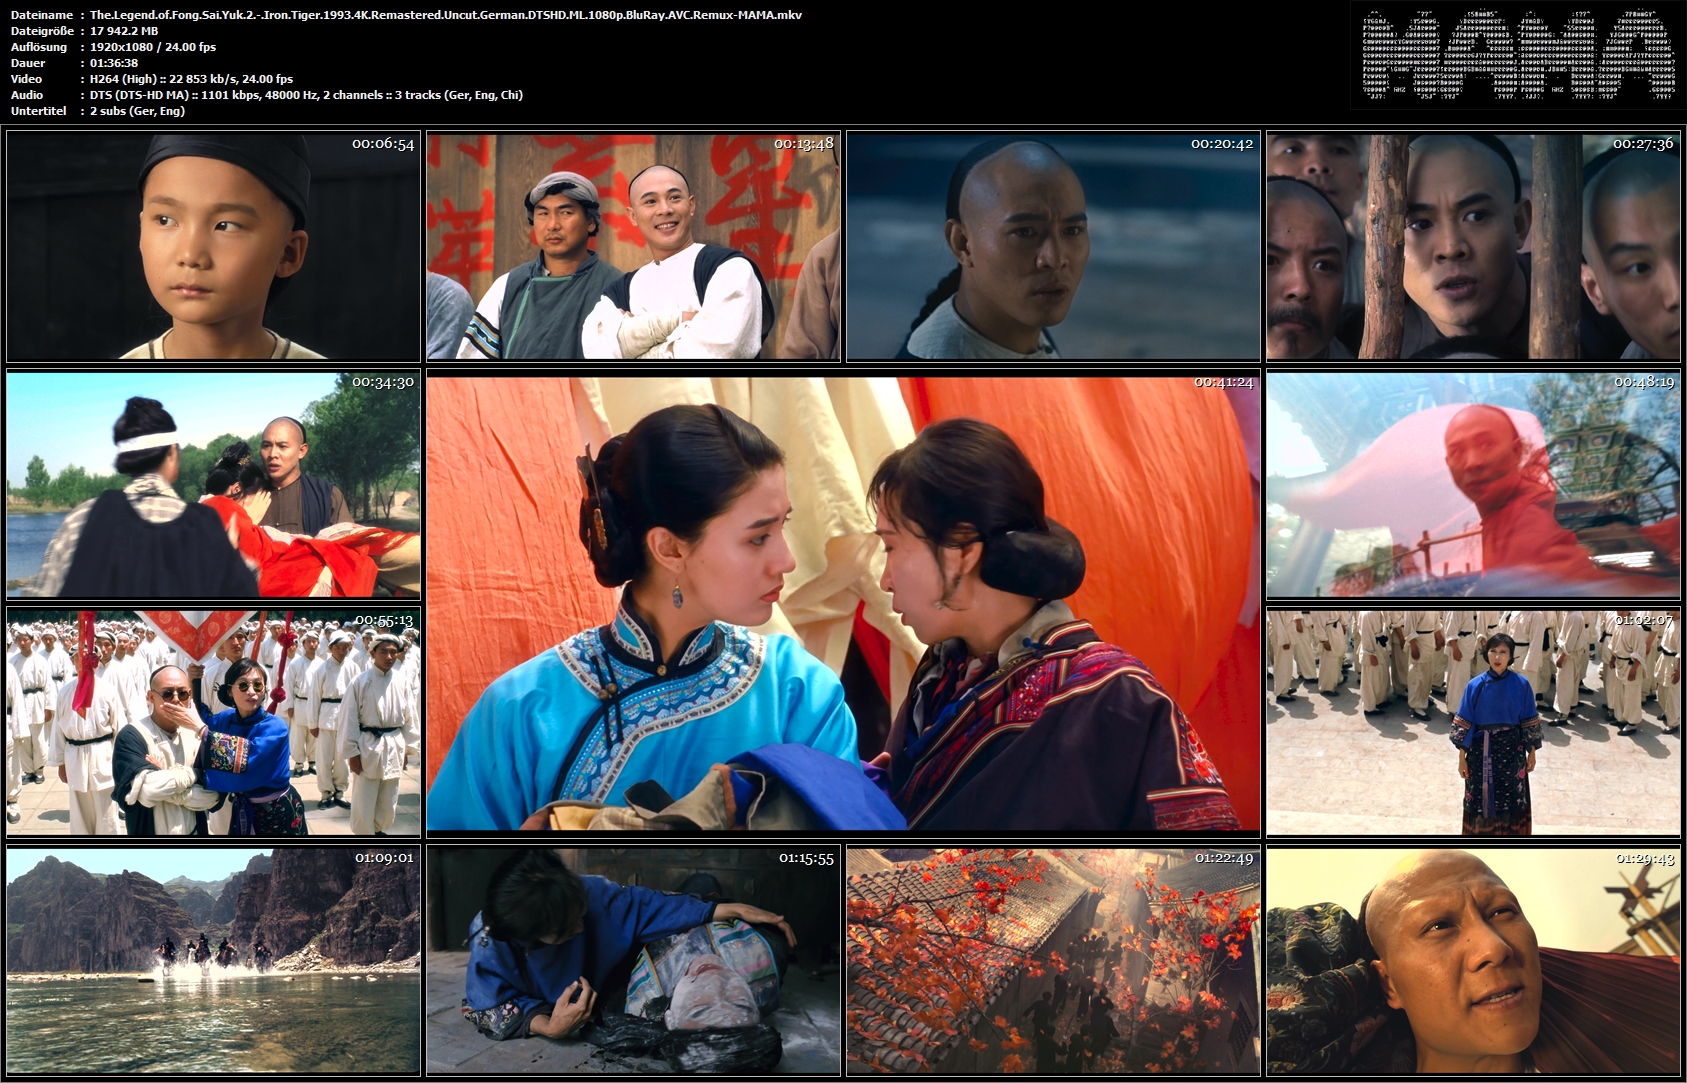Click the river canyon frame at 01:09:01
The width and height of the screenshot is (1687, 1083).
(213, 961)
